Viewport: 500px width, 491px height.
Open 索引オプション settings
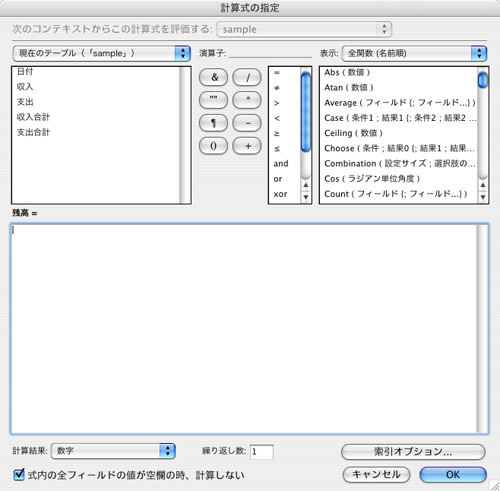[413, 452]
